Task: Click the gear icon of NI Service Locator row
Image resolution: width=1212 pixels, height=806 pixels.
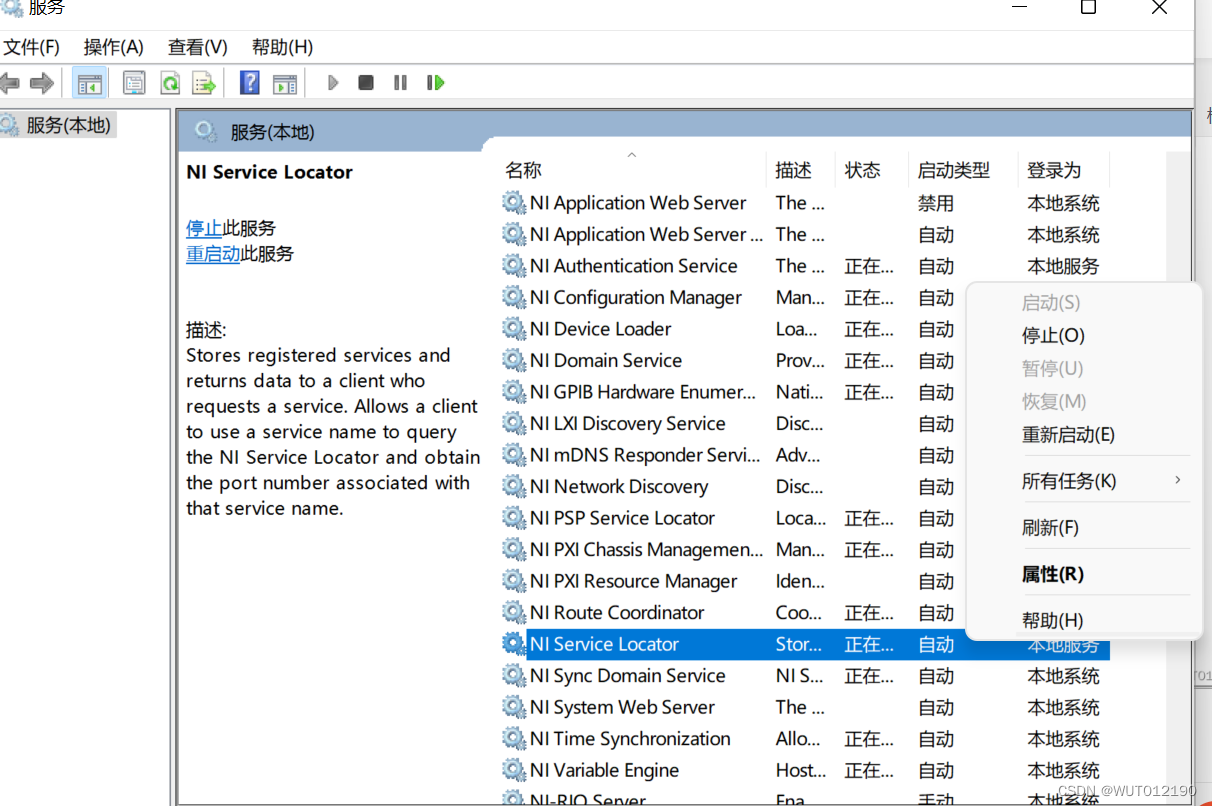Action: (x=514, y=644)
